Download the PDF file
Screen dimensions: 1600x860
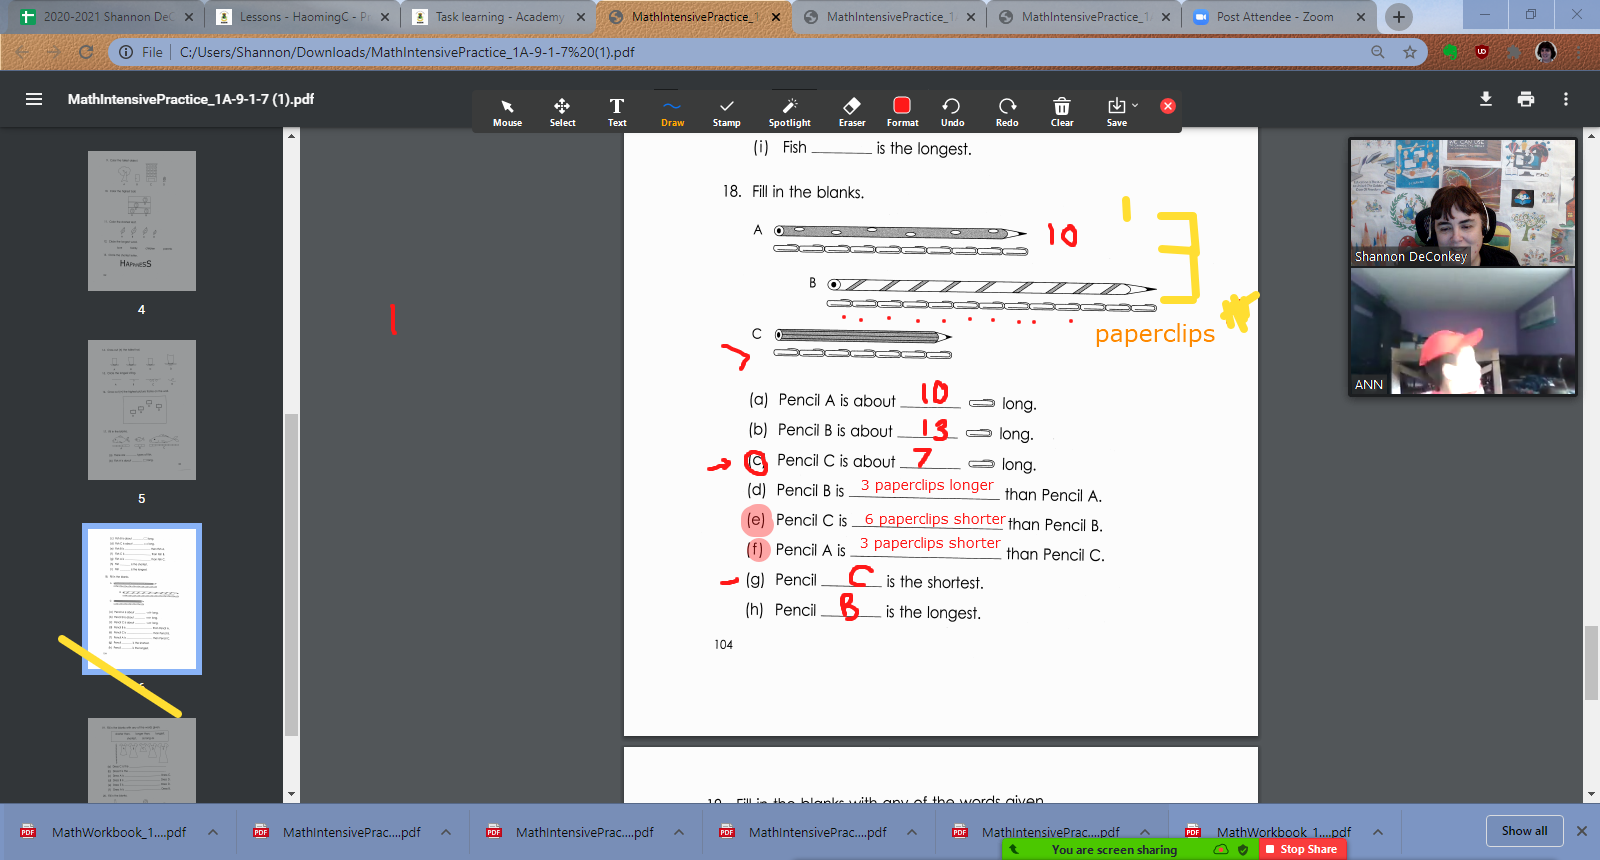click(1486, 99)
